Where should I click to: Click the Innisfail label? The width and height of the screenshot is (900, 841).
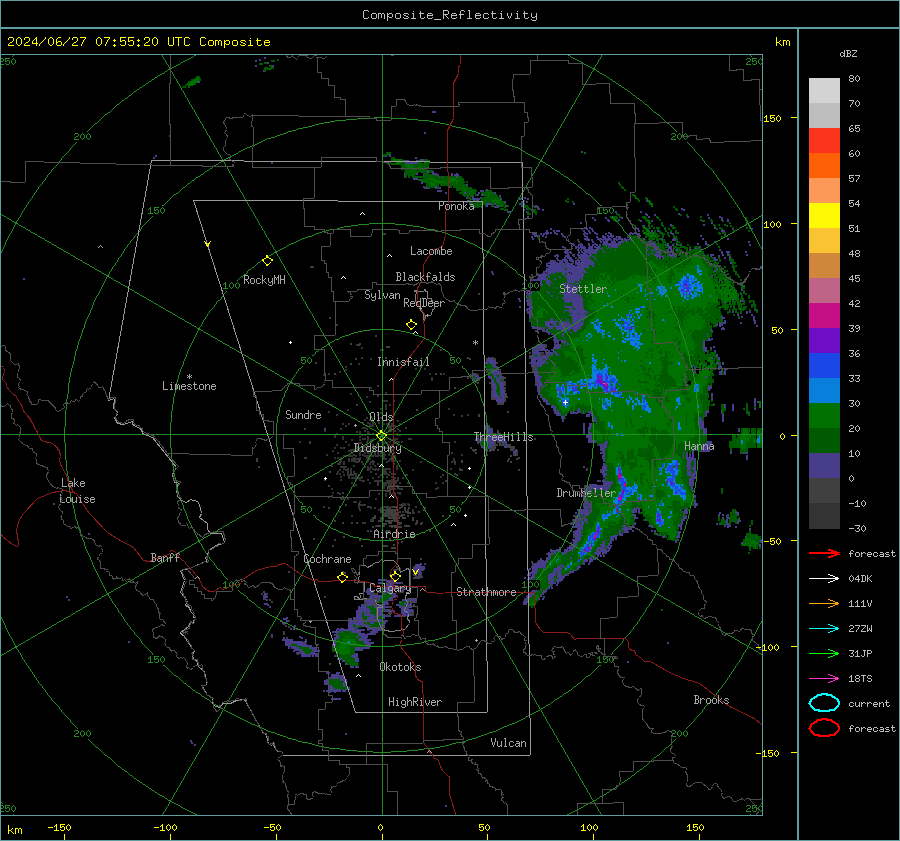click(403, 362)
